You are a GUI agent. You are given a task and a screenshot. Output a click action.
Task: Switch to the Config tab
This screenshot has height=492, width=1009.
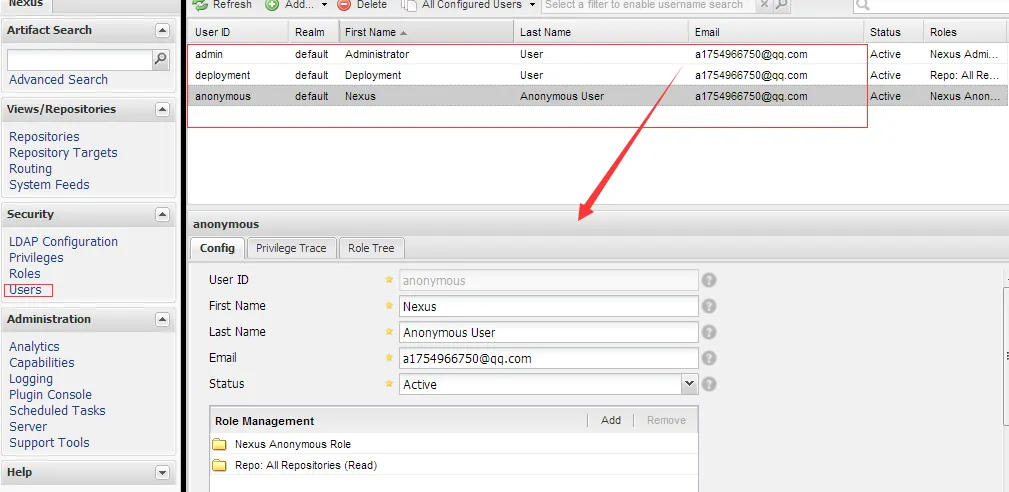[217, 248]
